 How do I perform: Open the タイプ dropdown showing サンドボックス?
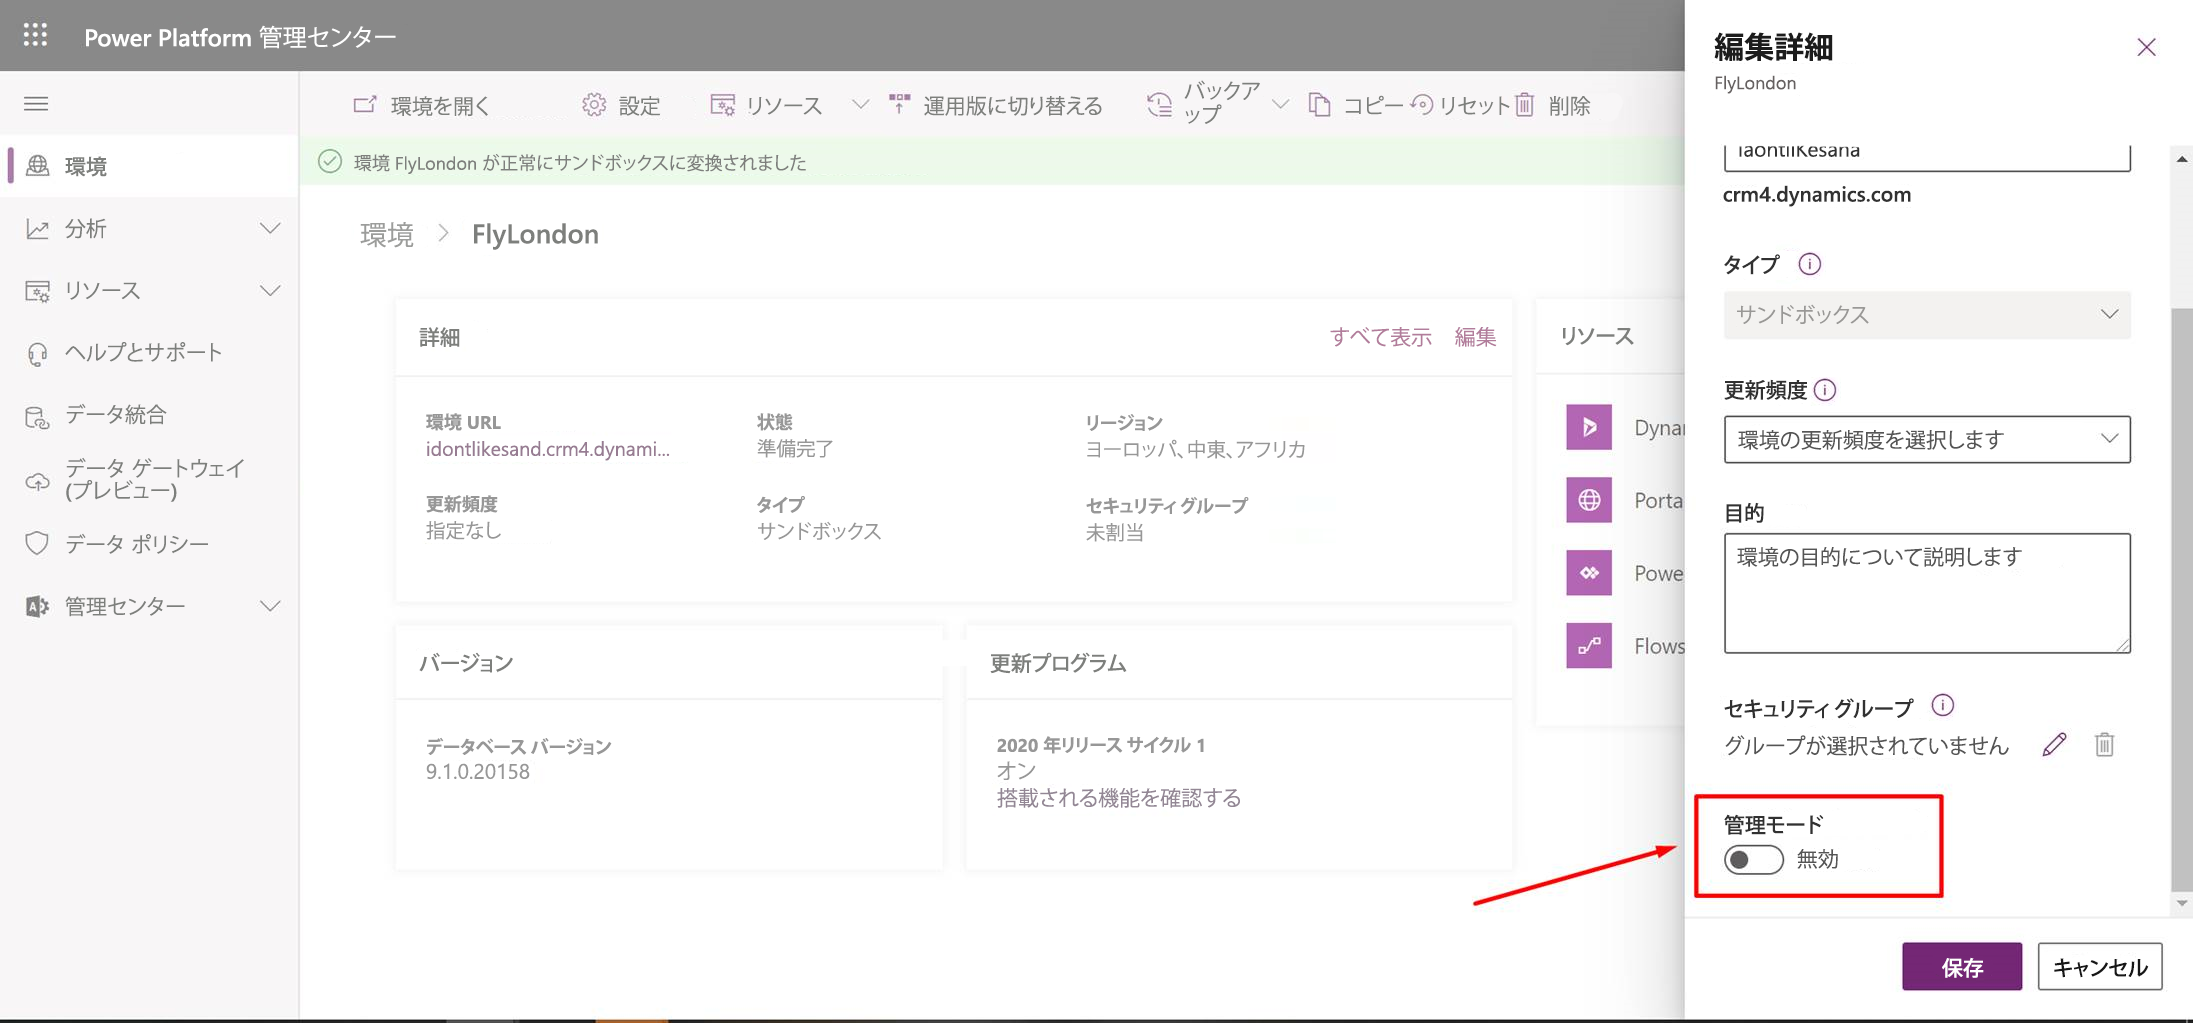point(1926,314)
